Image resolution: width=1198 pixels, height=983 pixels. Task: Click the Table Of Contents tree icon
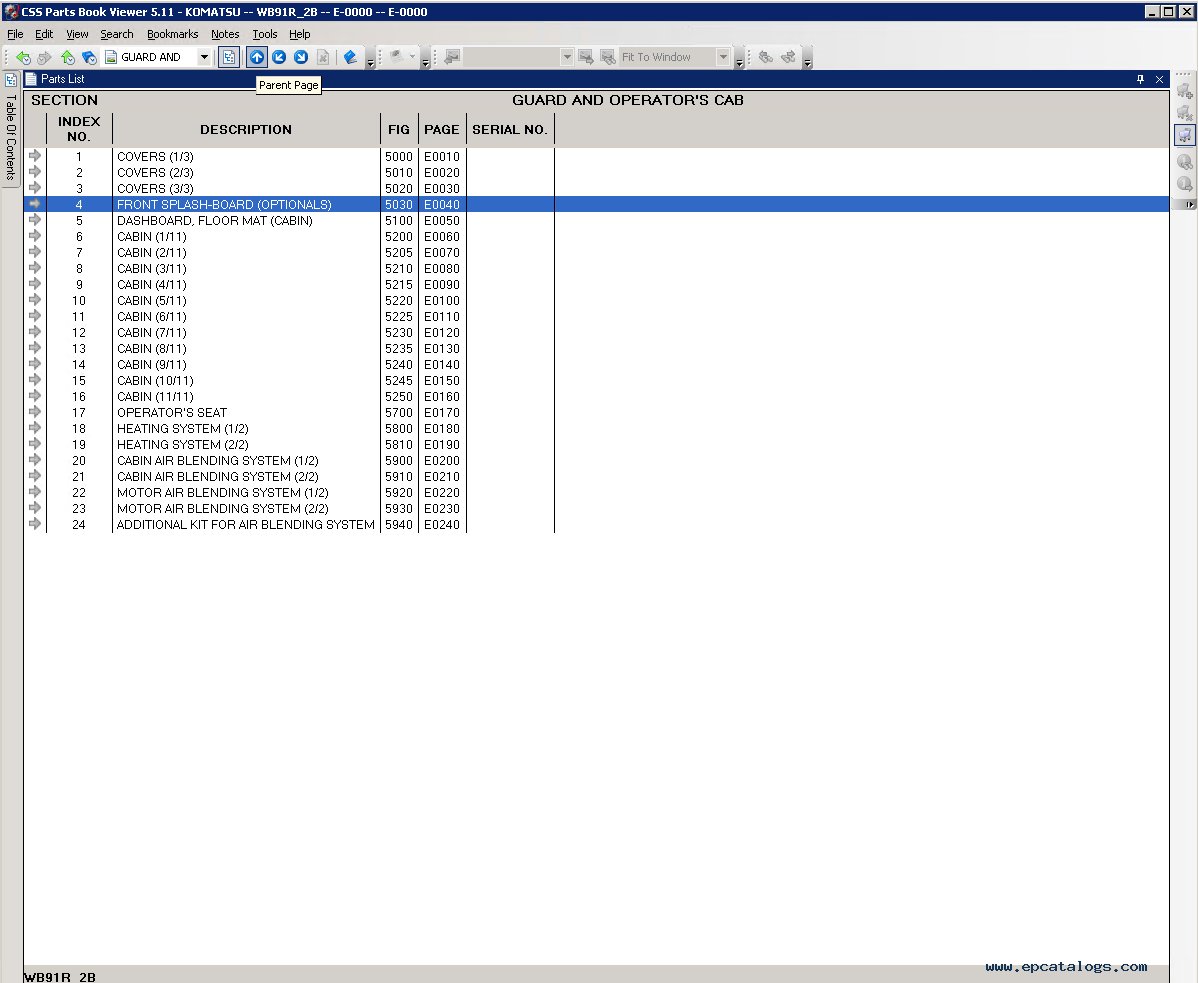11,79
